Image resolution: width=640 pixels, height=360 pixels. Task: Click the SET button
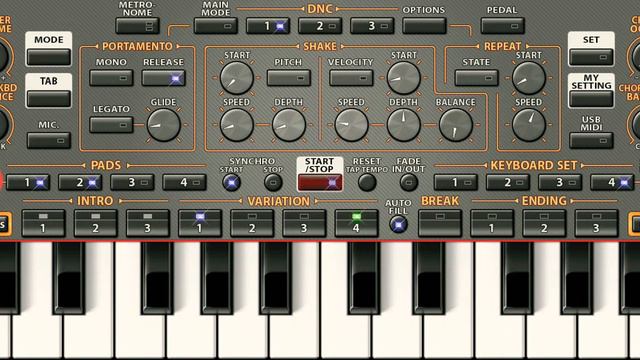(x=591, y=57)
